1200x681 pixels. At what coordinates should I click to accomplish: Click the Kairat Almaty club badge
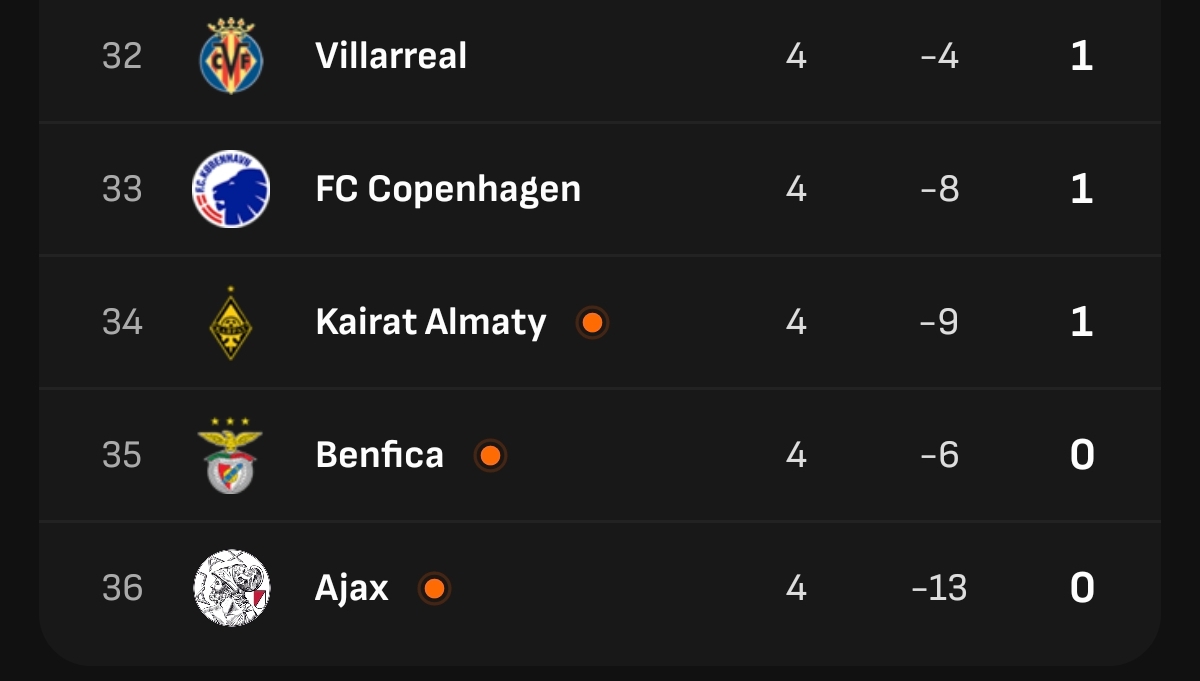231,322
